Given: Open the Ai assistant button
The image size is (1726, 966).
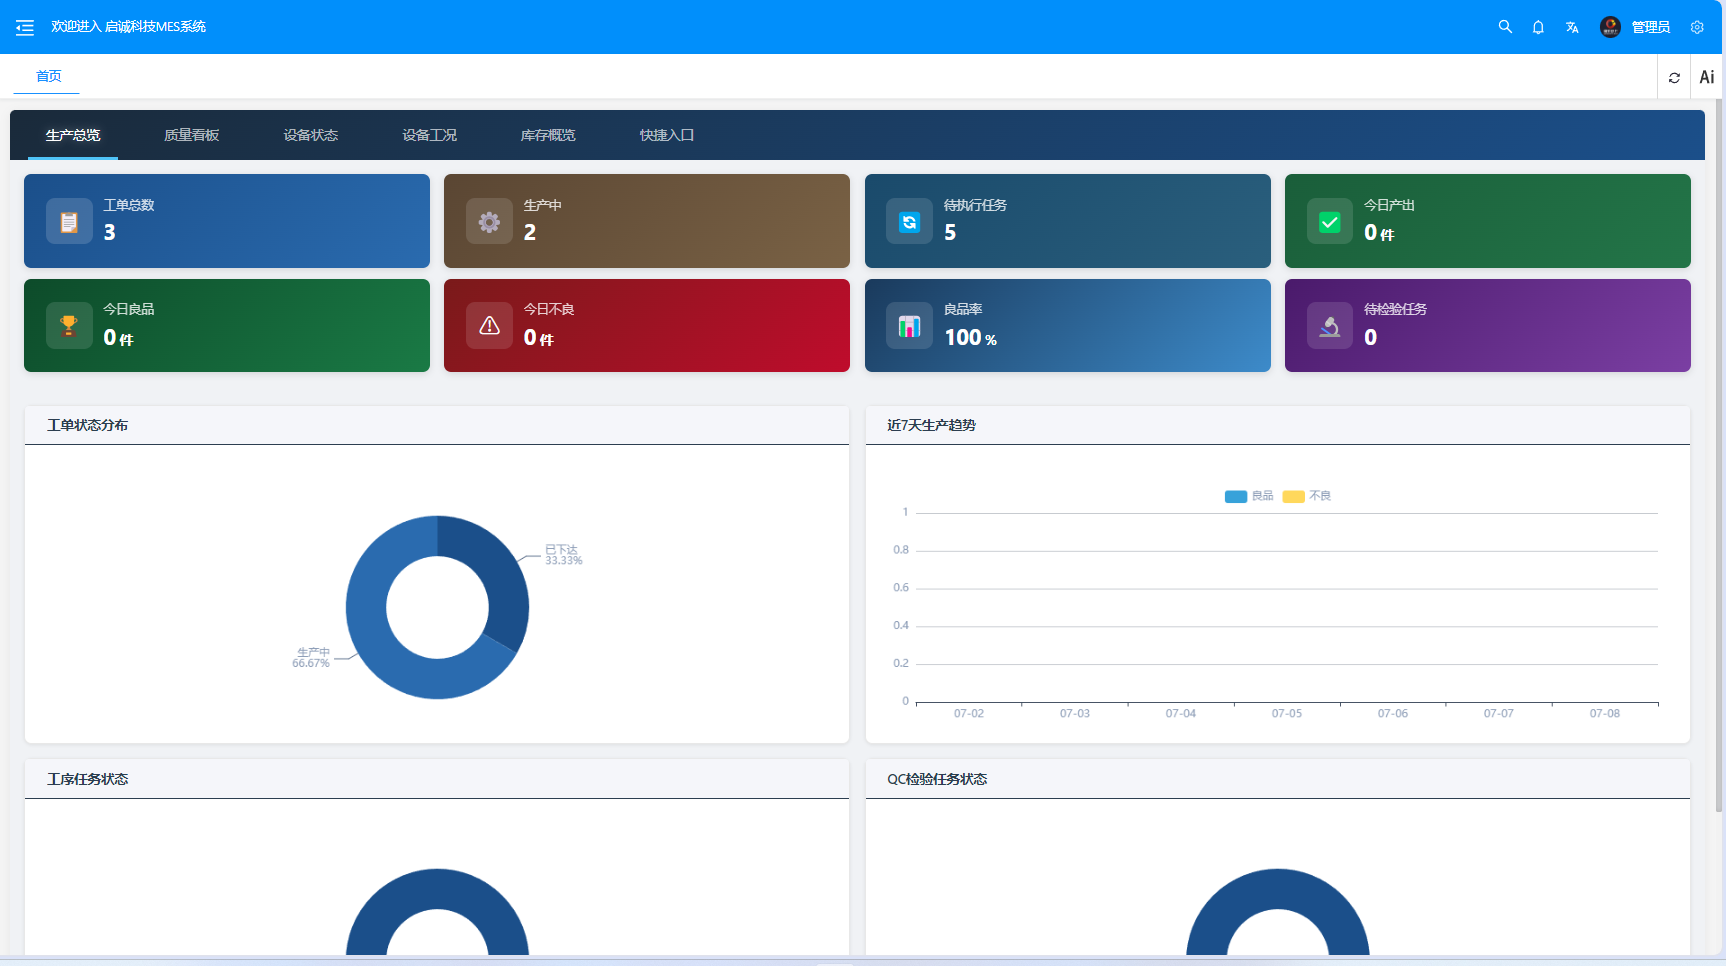Looking at the screenshot, I should click(1707, 77).
